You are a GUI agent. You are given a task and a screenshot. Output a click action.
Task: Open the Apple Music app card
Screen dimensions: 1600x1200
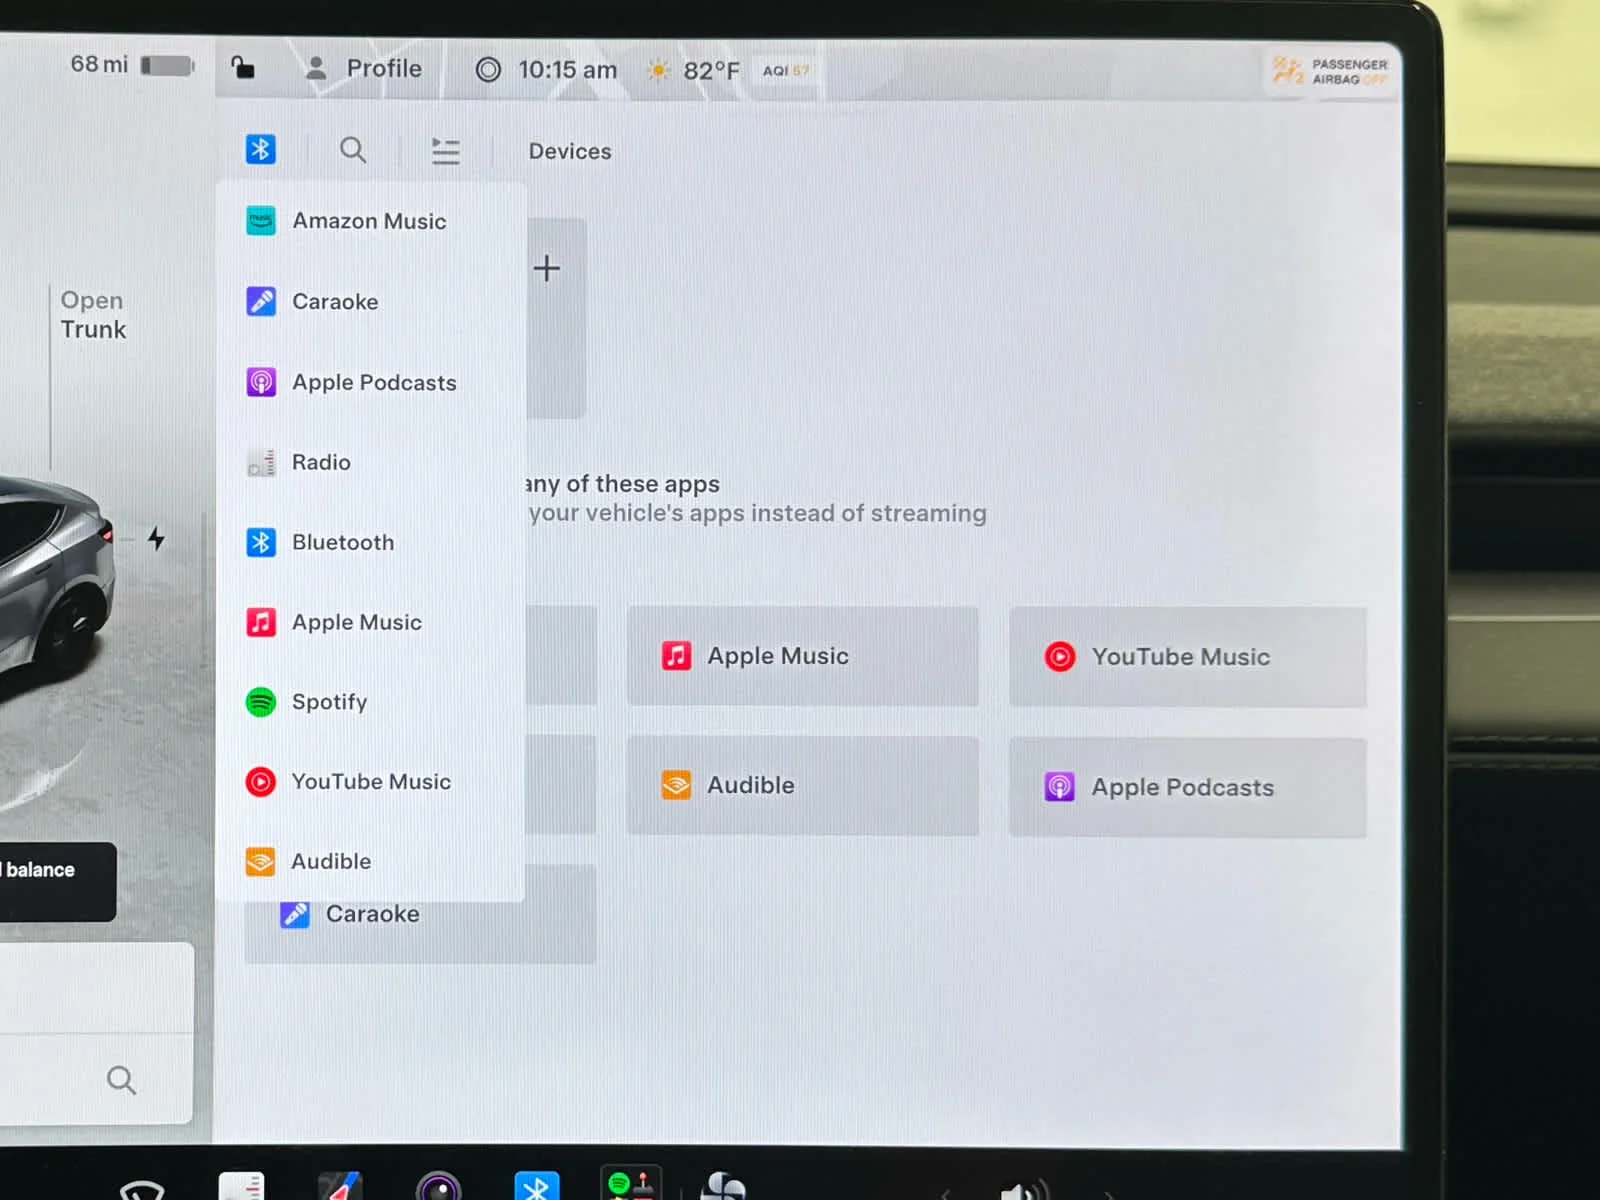click(802, 656)
